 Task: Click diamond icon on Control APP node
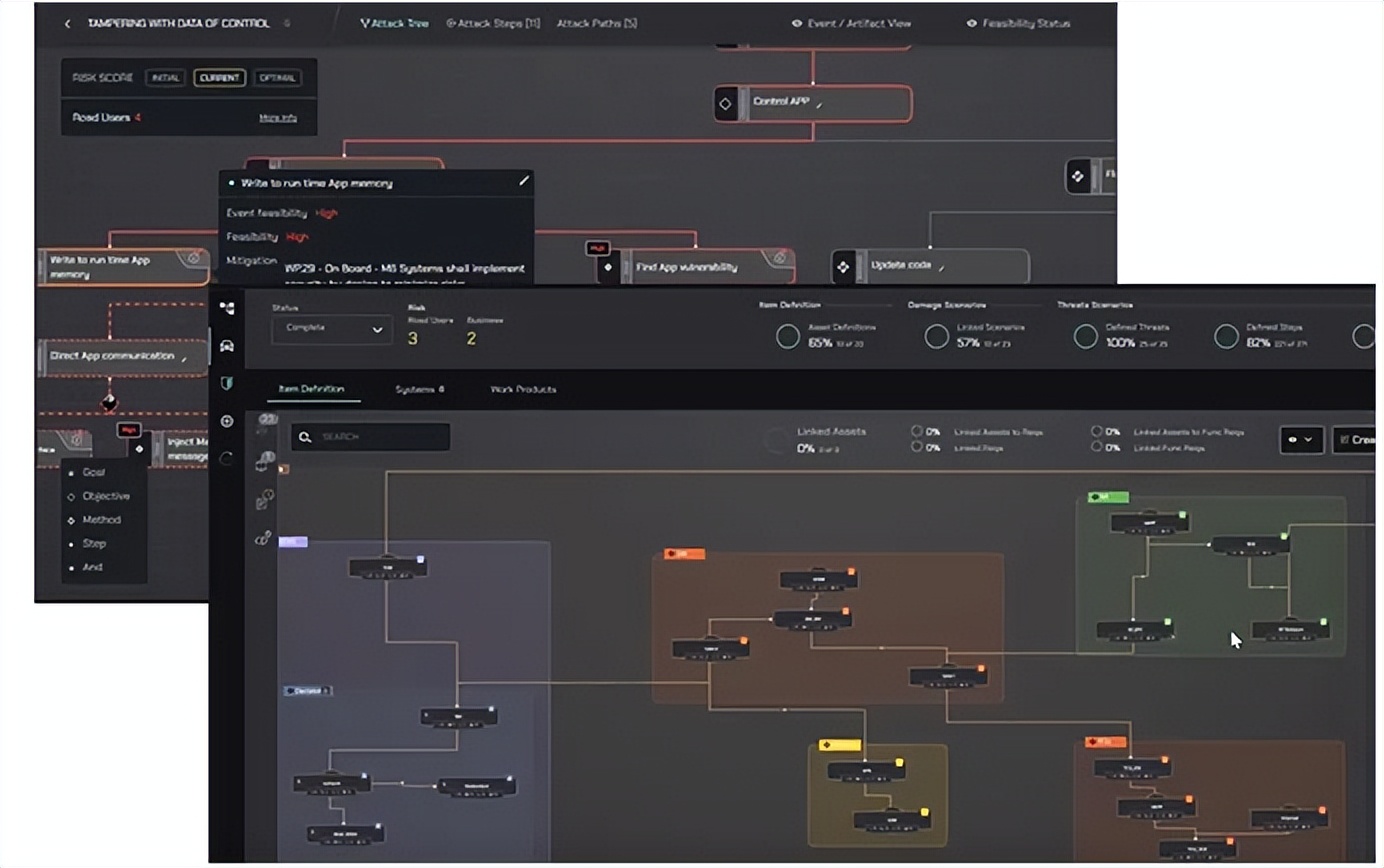[726, 103]
